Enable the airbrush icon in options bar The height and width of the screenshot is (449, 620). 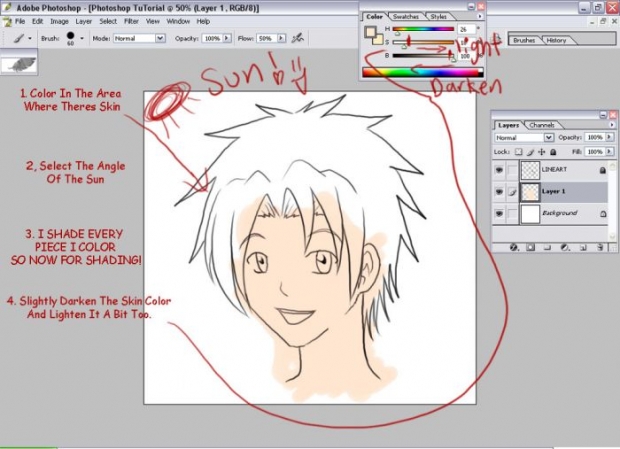(x=297, y=38)
